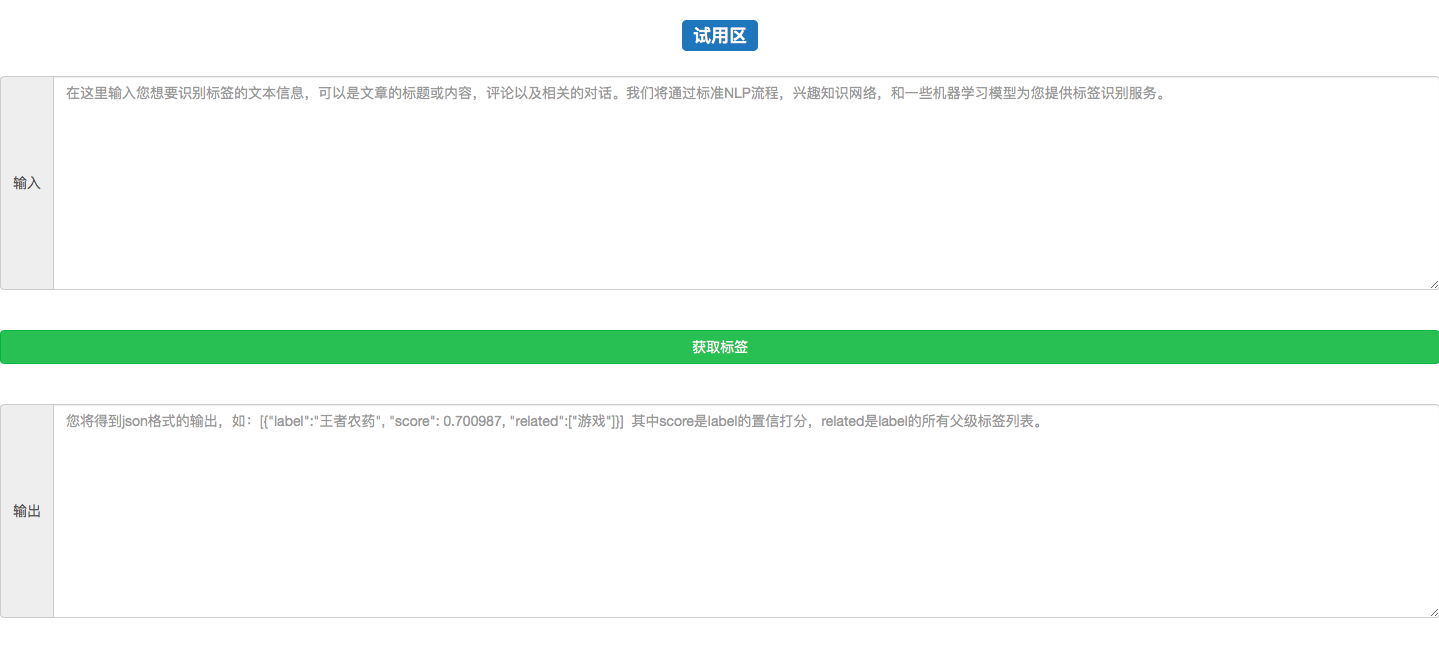This screenshot has height=653, width=1439.
Task: Click the green 获取标签 button
Action: pyautogui.click(x=719, y=347)
